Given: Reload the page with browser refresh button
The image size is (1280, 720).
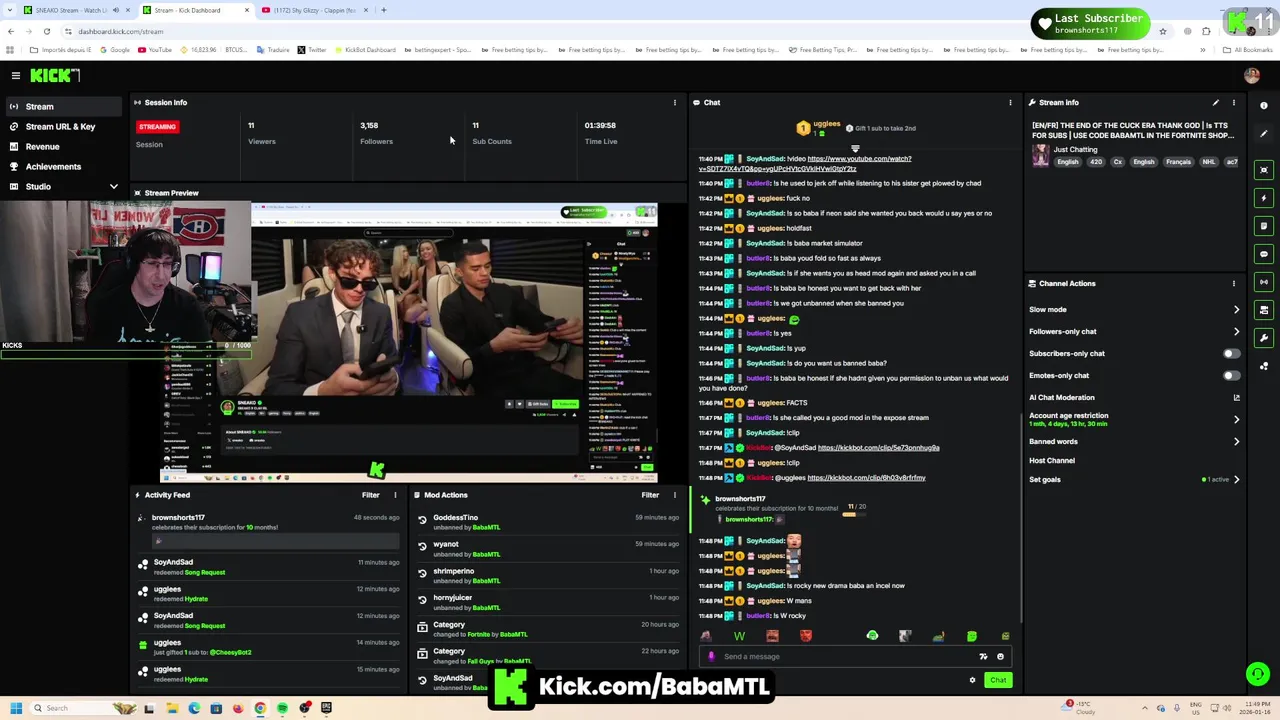Looking at the screenshot, I should [x=46, y=31].
